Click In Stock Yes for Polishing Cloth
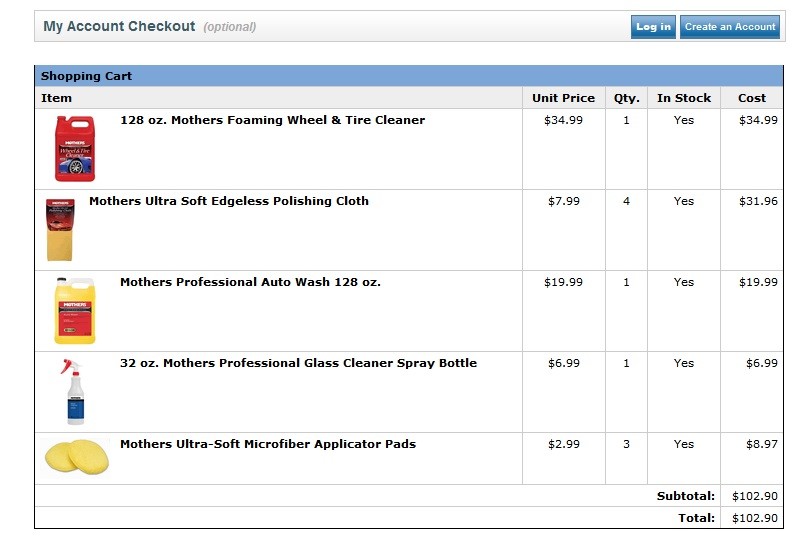Viewport: 810px width, 537px height. [683, 201]
